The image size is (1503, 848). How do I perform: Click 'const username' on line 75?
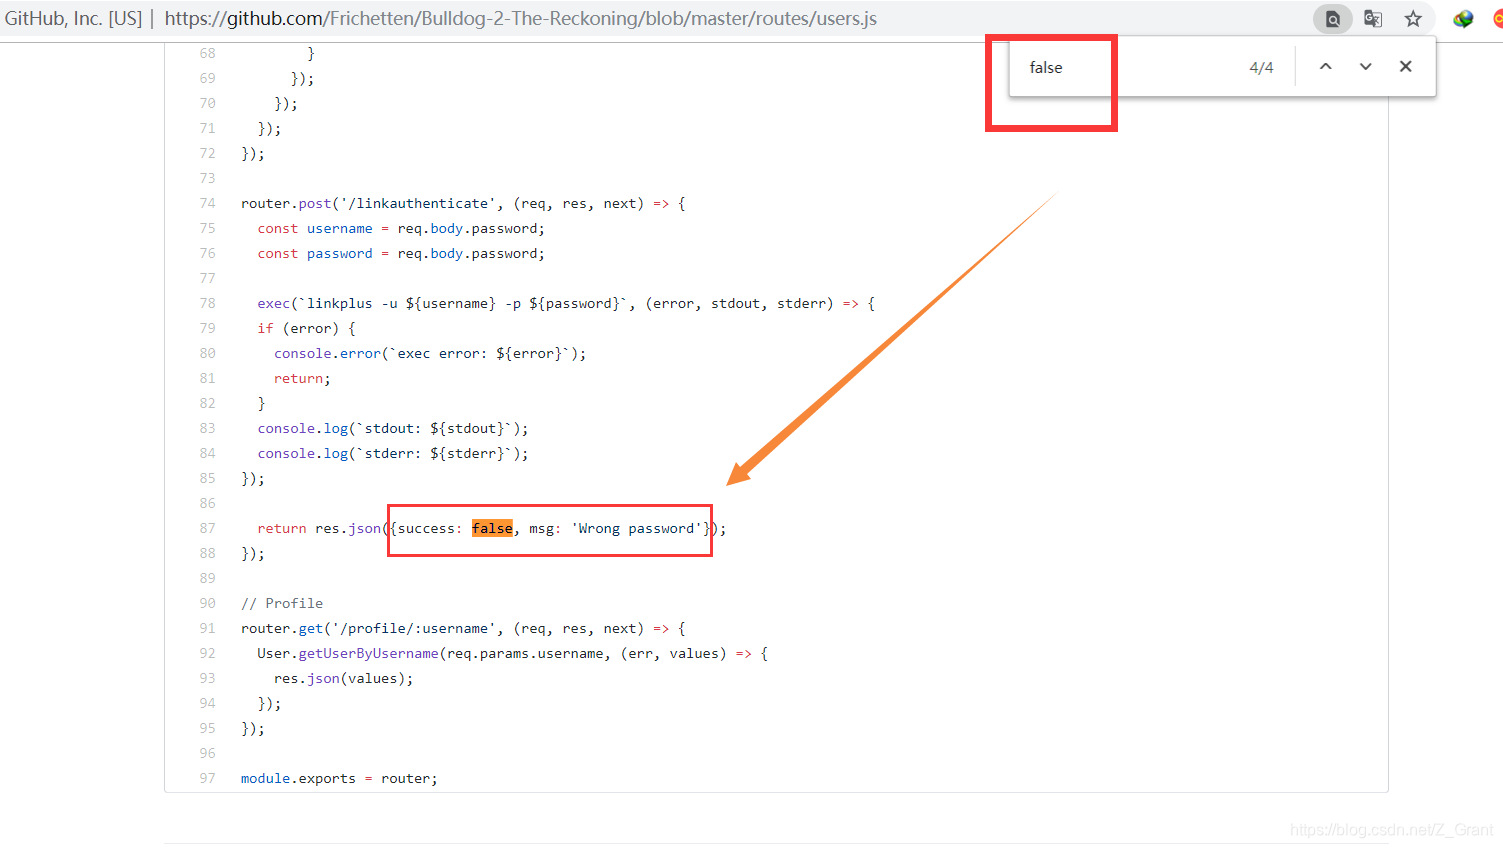tap(315, 228)
